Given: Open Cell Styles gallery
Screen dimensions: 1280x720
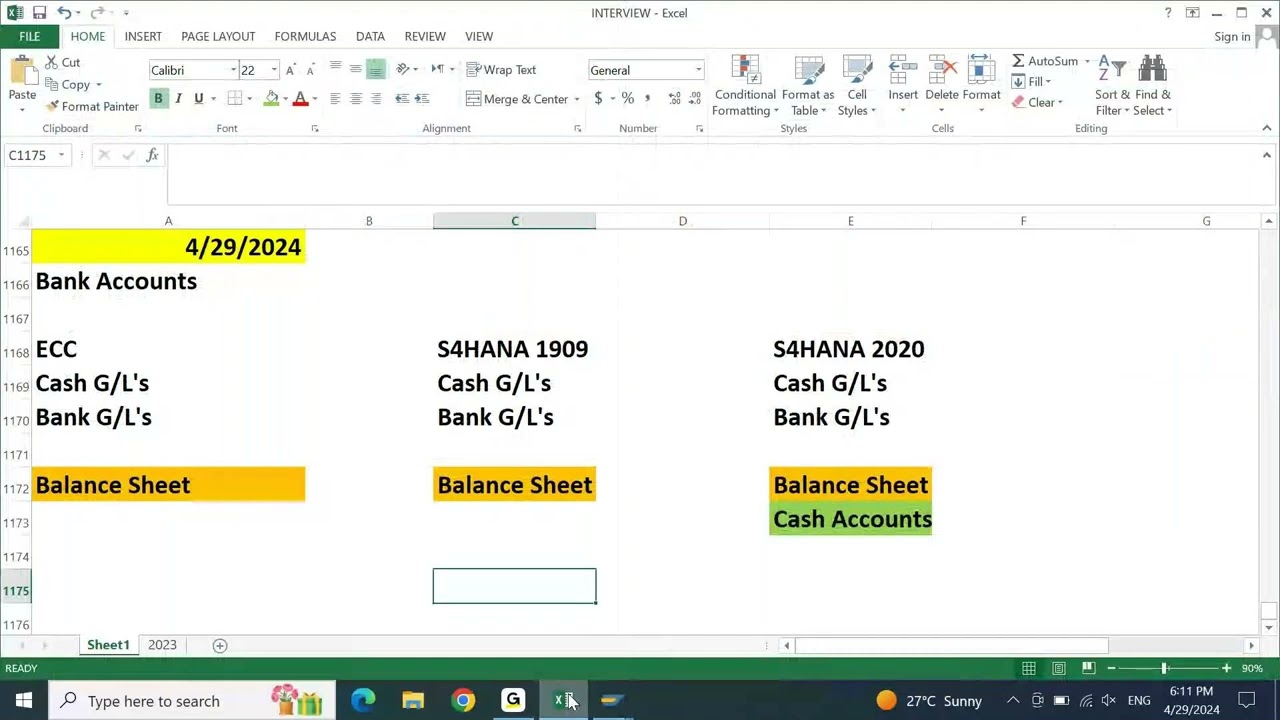Looking at the screenshot, I should (857, 86).
